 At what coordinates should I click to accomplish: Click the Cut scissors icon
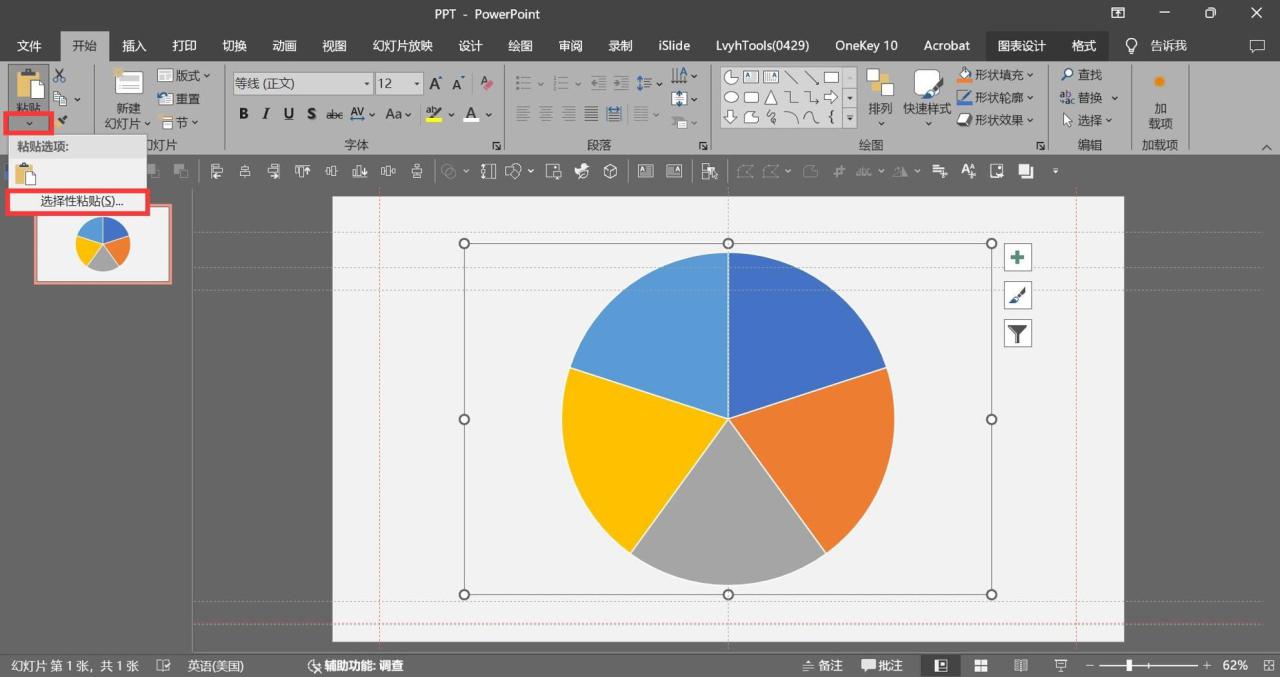[x=60, y=76]
